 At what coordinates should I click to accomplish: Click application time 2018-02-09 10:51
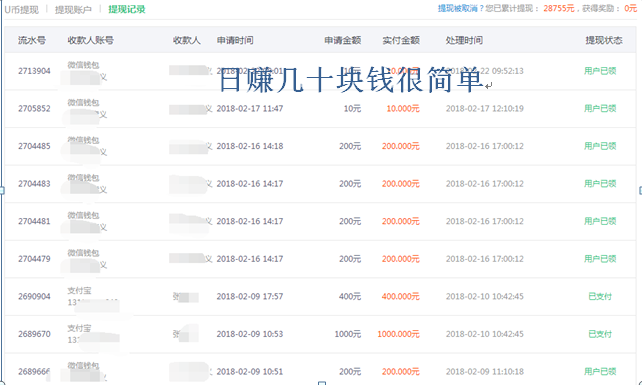(x=250, y=371)
